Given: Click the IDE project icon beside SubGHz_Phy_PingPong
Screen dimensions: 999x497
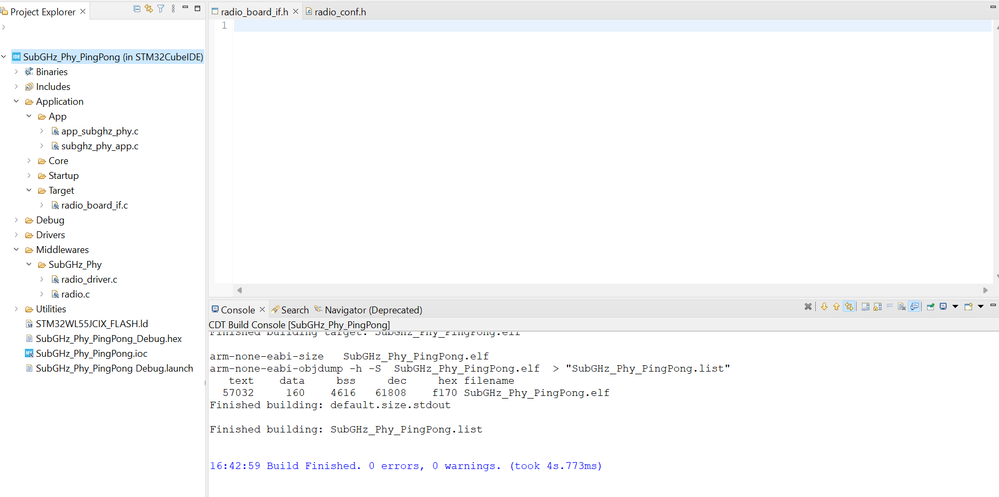Looking at the screenshot, I should (16, 57).
